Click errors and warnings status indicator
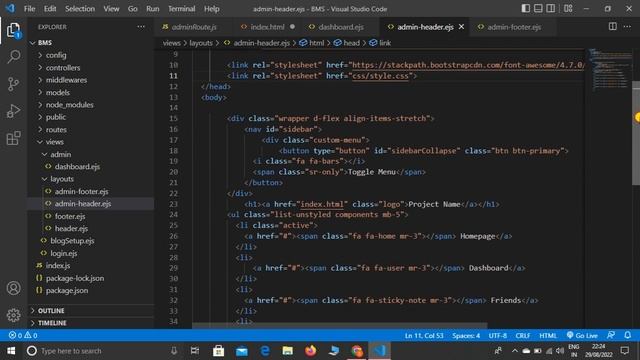 pos(23,335)
